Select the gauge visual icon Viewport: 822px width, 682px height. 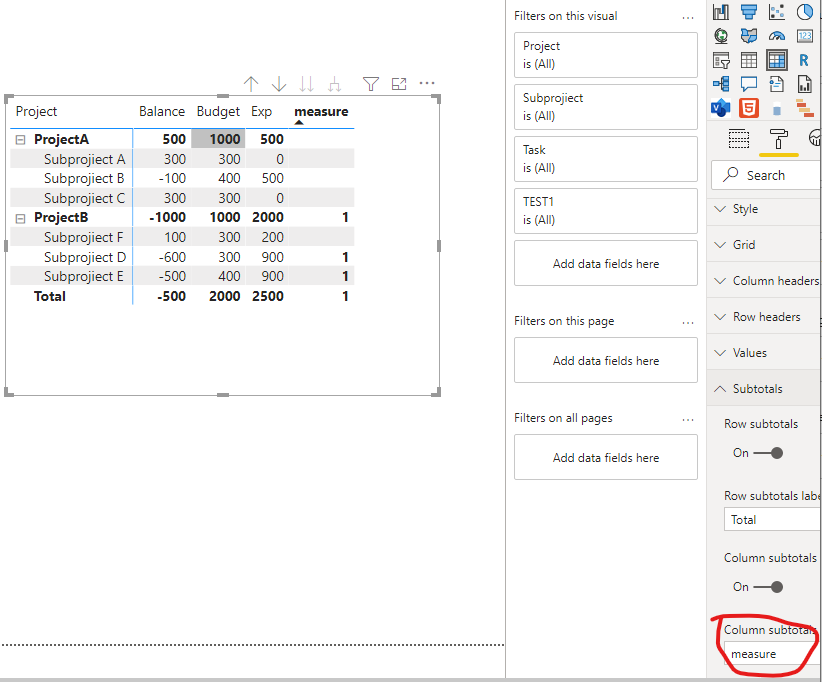coord(777,36)
